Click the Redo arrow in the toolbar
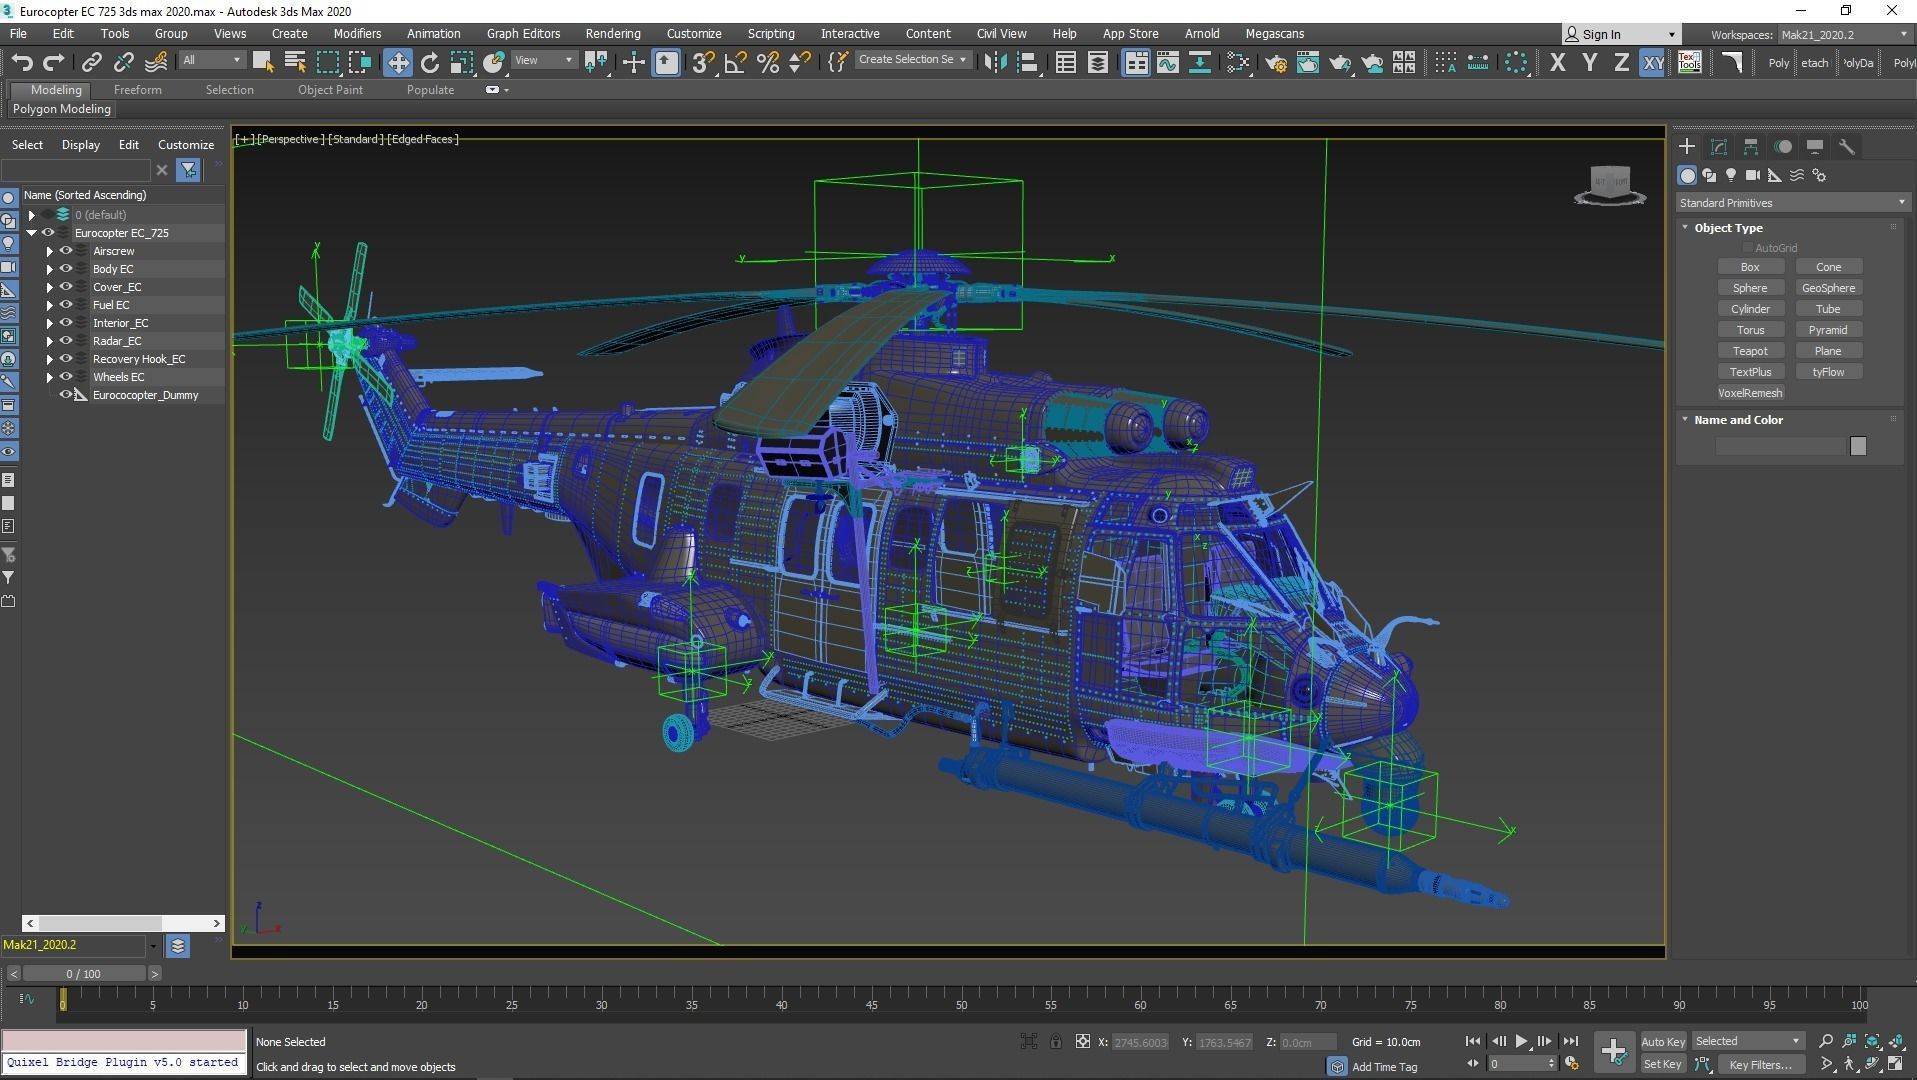The width and height of the screenshot is (1917, 1080). [54, 63]
